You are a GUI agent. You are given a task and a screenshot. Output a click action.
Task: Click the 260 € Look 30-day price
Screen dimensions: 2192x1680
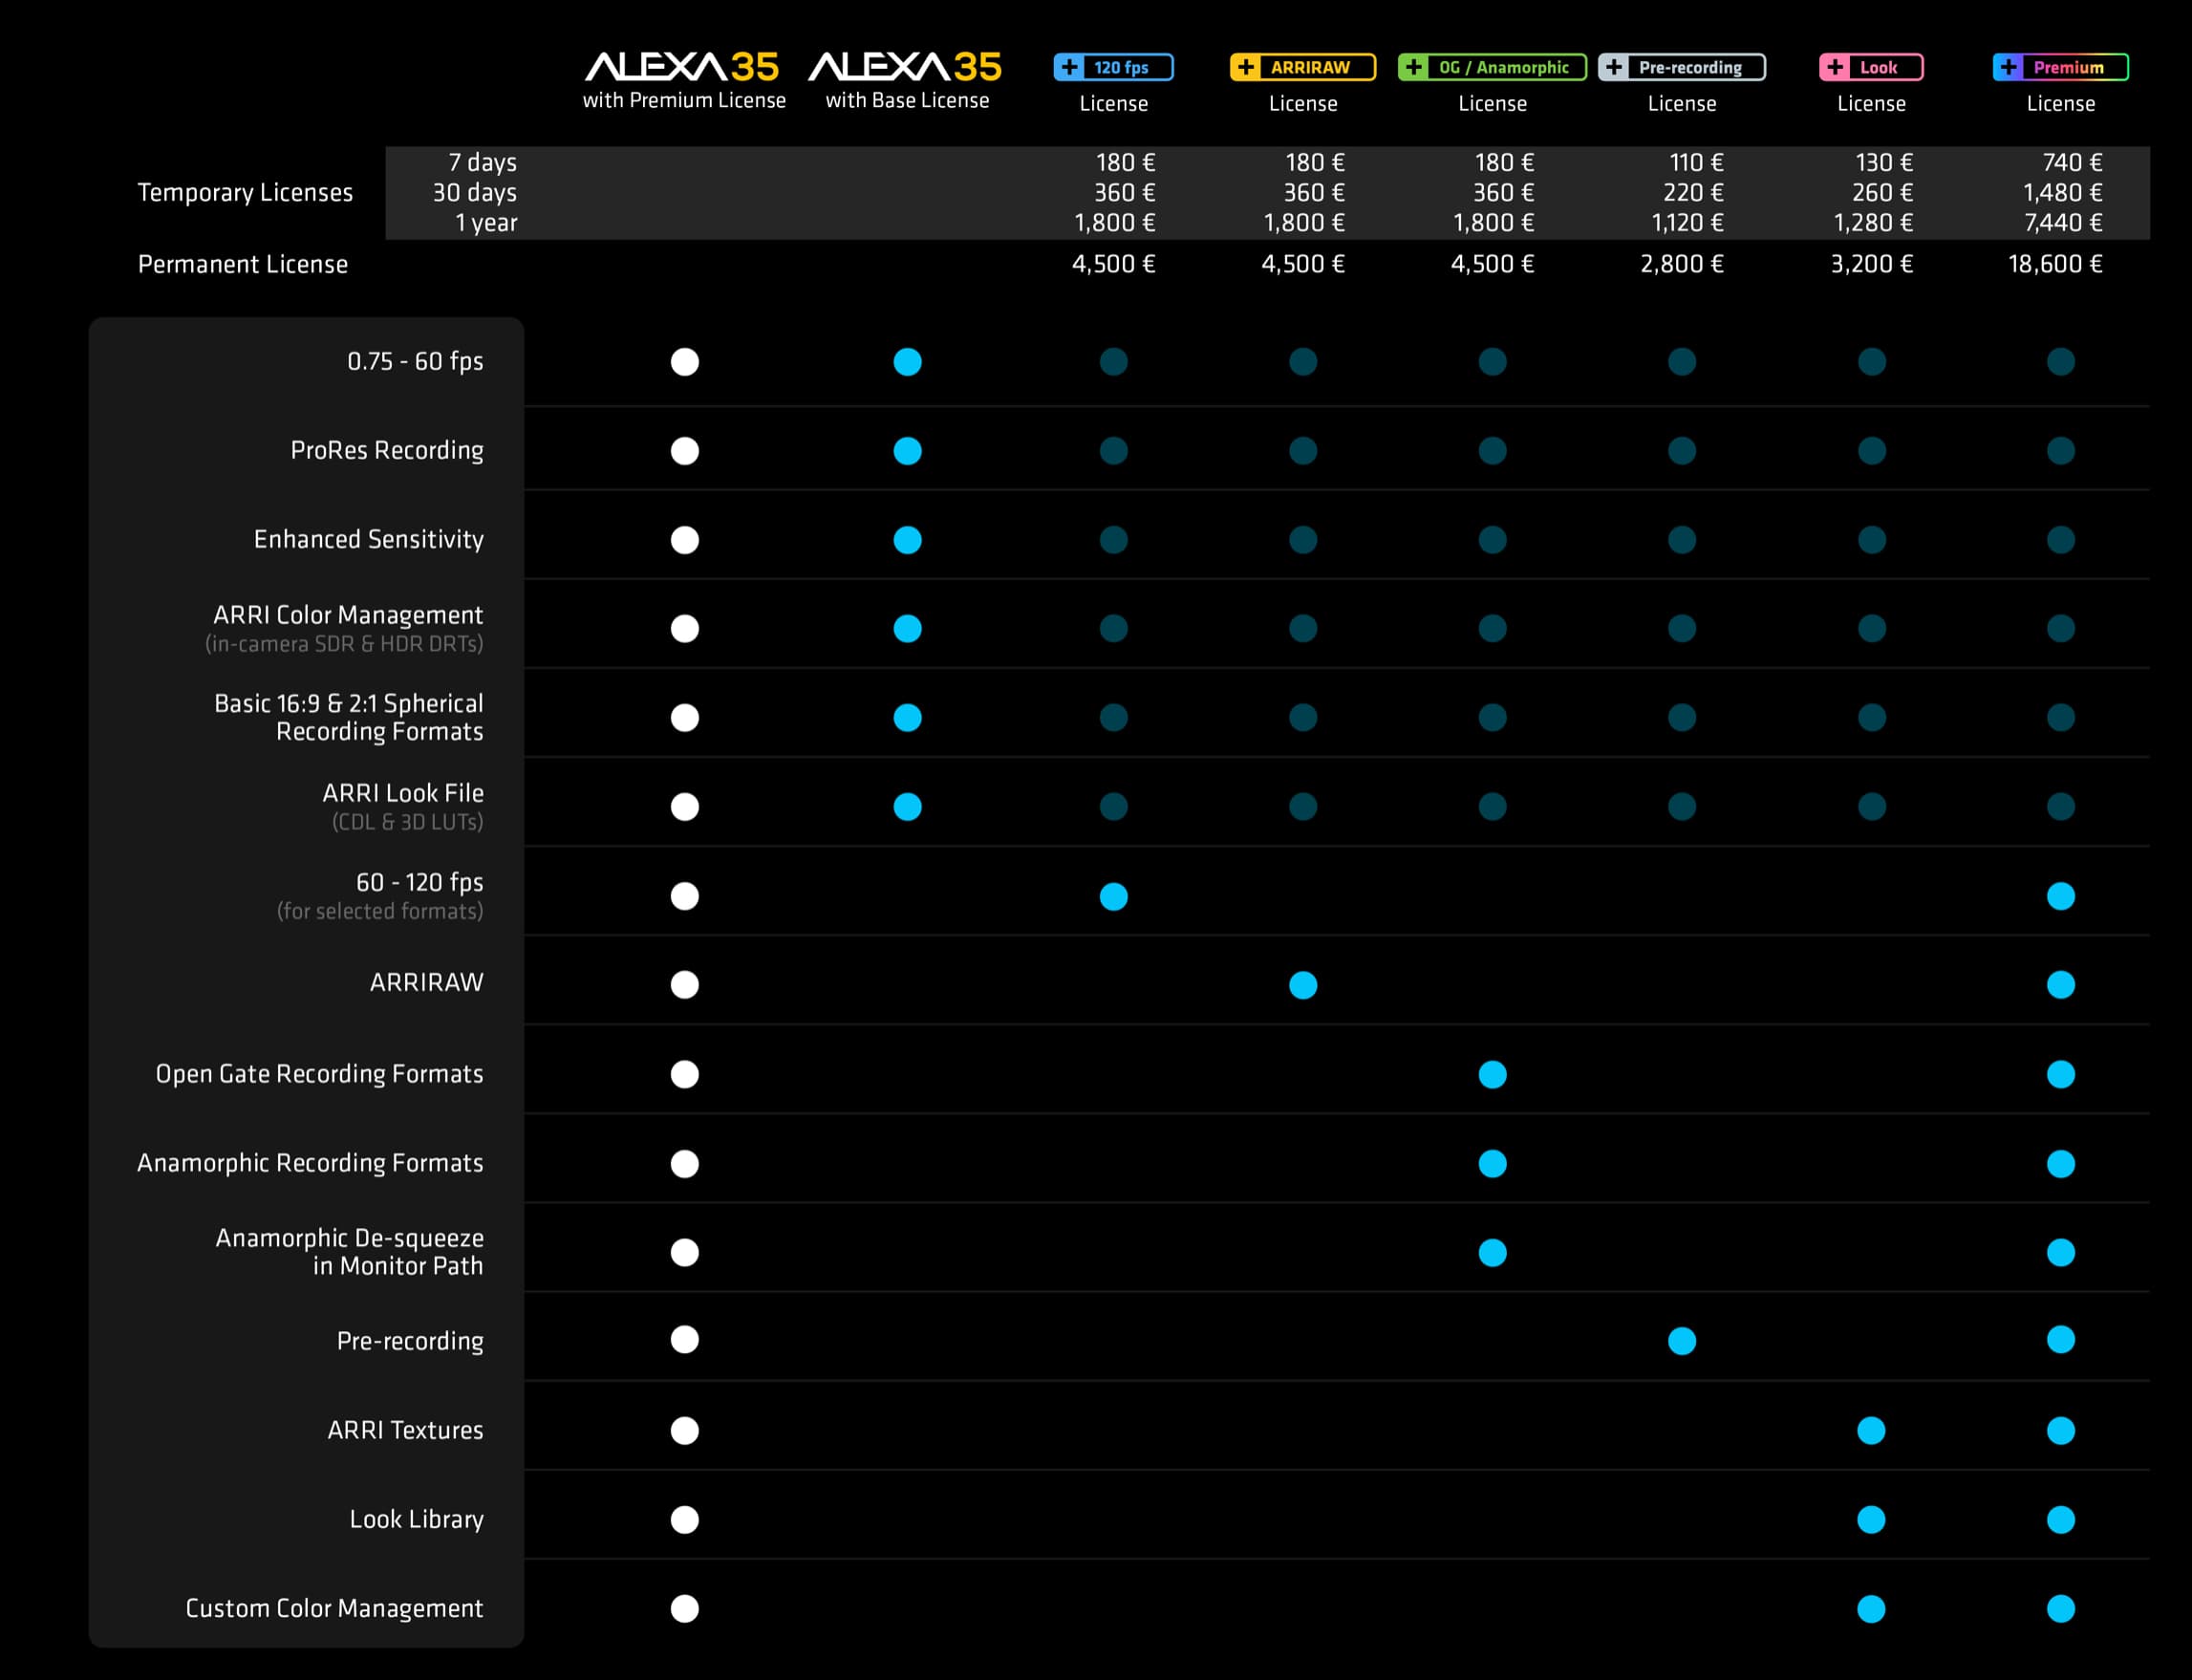tap(1882, 192)
